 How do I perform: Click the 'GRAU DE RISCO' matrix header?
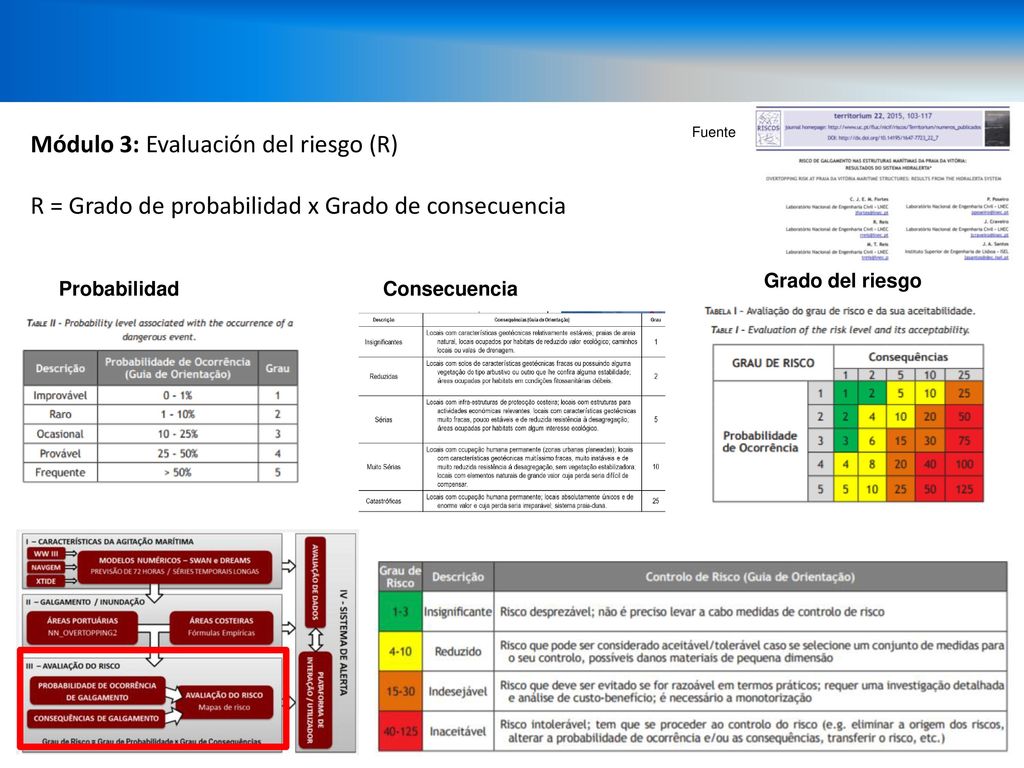click(x=773, y=363)
